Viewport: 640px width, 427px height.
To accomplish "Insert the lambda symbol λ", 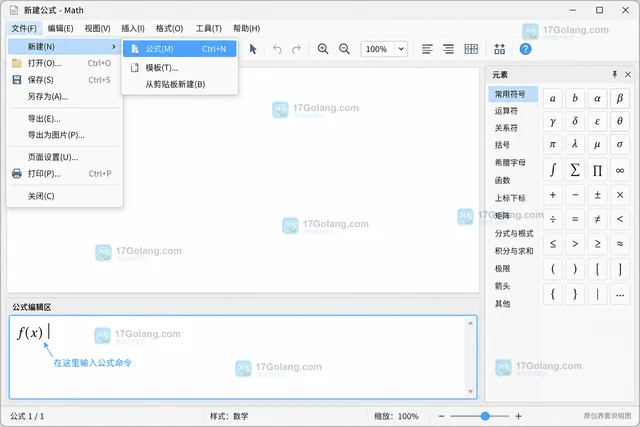I will click(x=575, y=144).
